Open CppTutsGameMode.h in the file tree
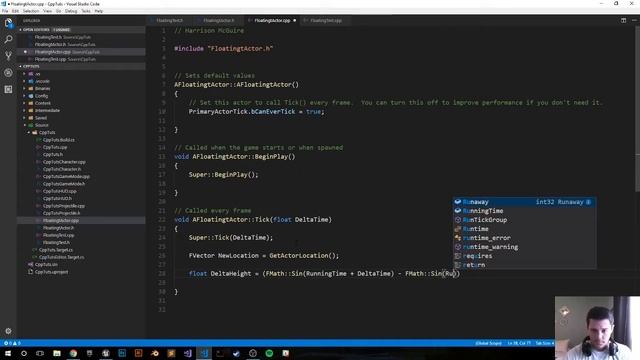 (64, 184)
